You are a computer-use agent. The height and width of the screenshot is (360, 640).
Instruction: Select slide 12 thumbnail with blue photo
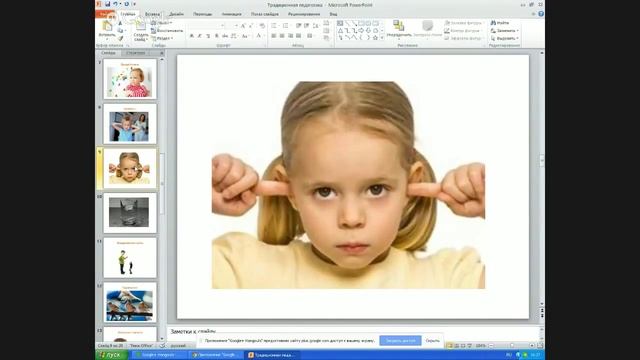click(130, 302)
